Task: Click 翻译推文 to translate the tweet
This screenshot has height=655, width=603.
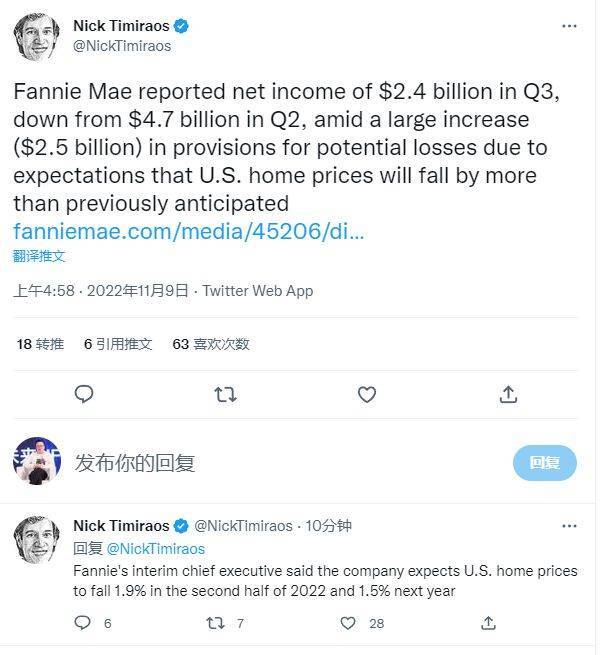Action: 39,256
